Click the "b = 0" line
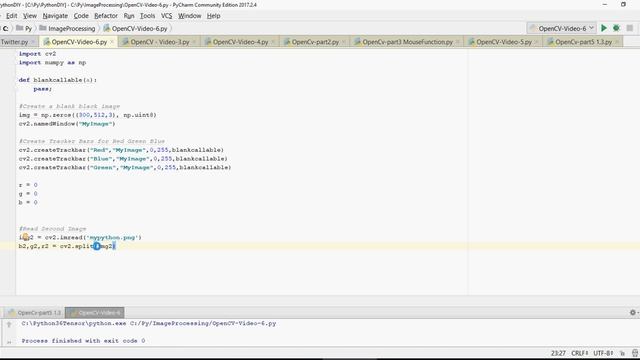 (28, 202)
